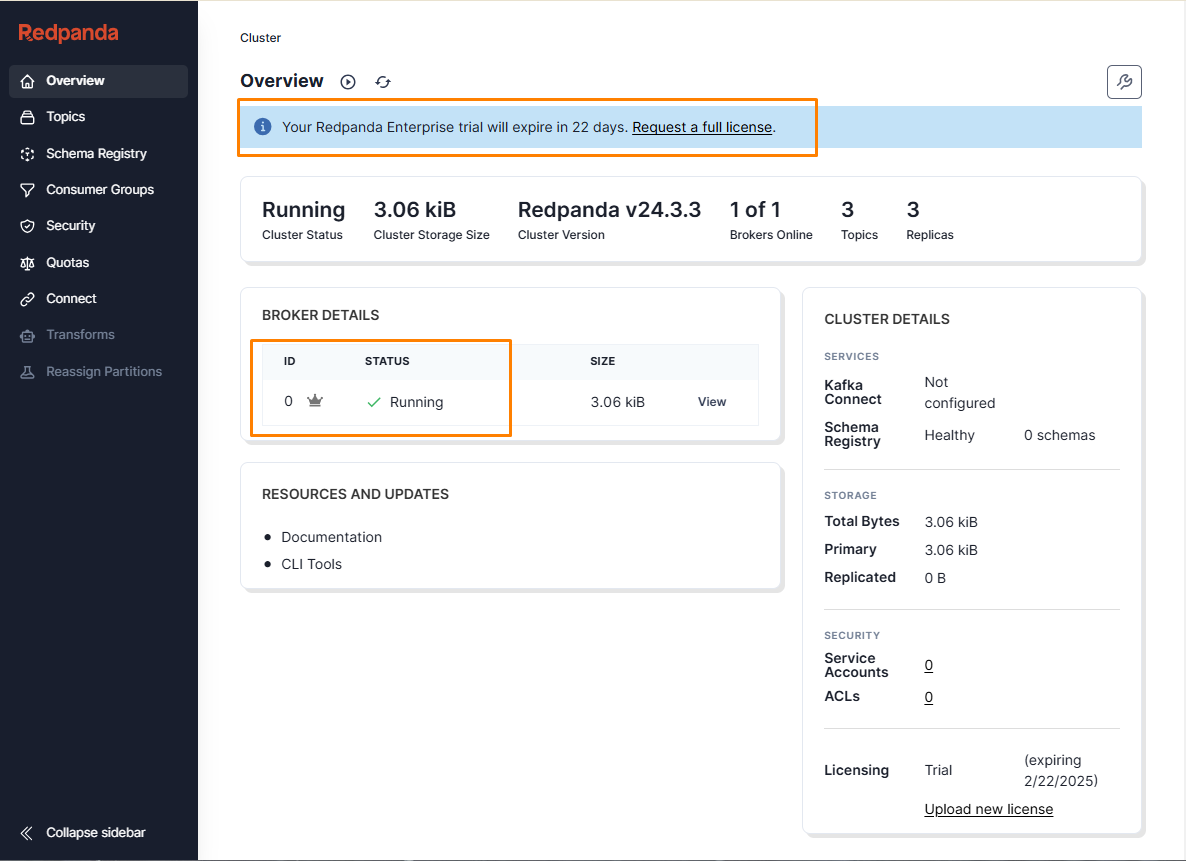Select Transforms in the sidebar
This screenshot has height=861, width=1186.
[x=98, y=335]
